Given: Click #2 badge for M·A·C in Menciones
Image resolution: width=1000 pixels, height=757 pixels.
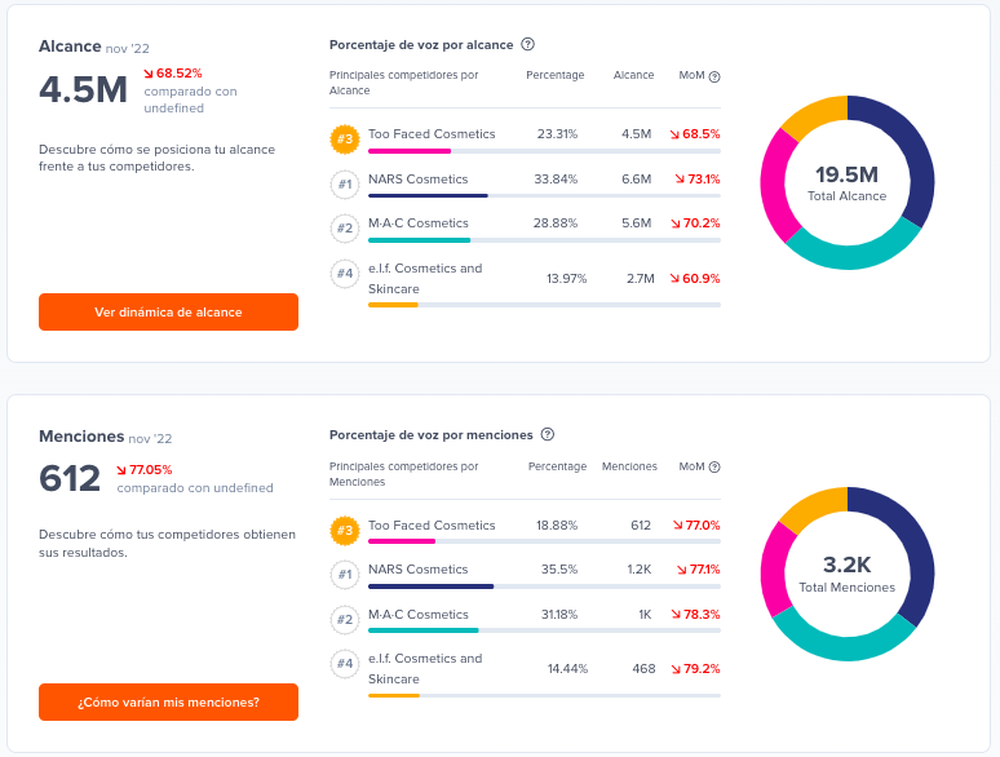Looking at the screenshot, I should pos(344,619).
